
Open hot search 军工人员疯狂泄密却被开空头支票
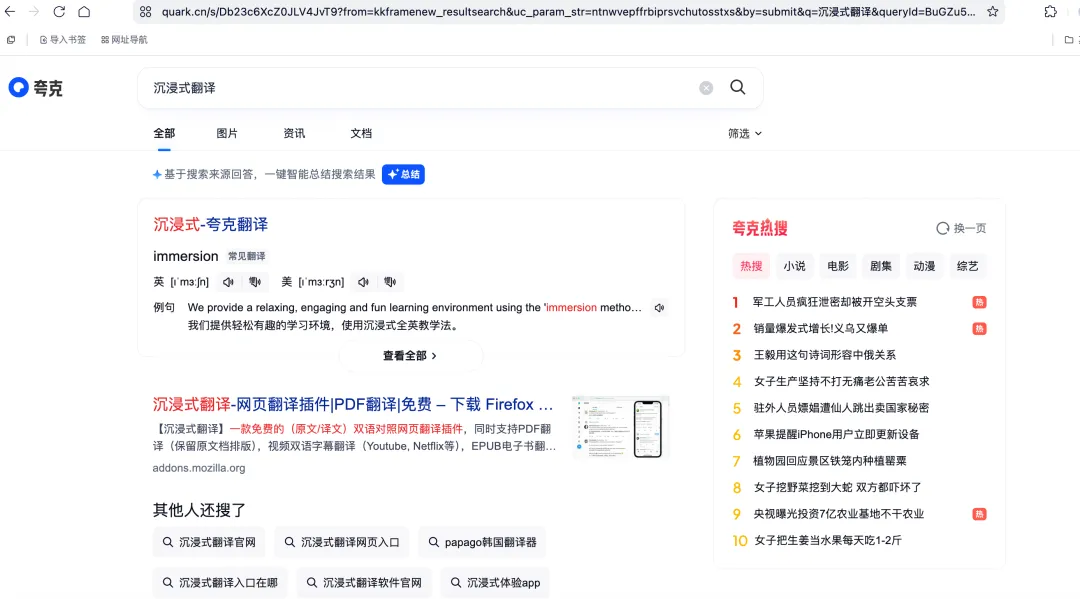pos(835,302)
